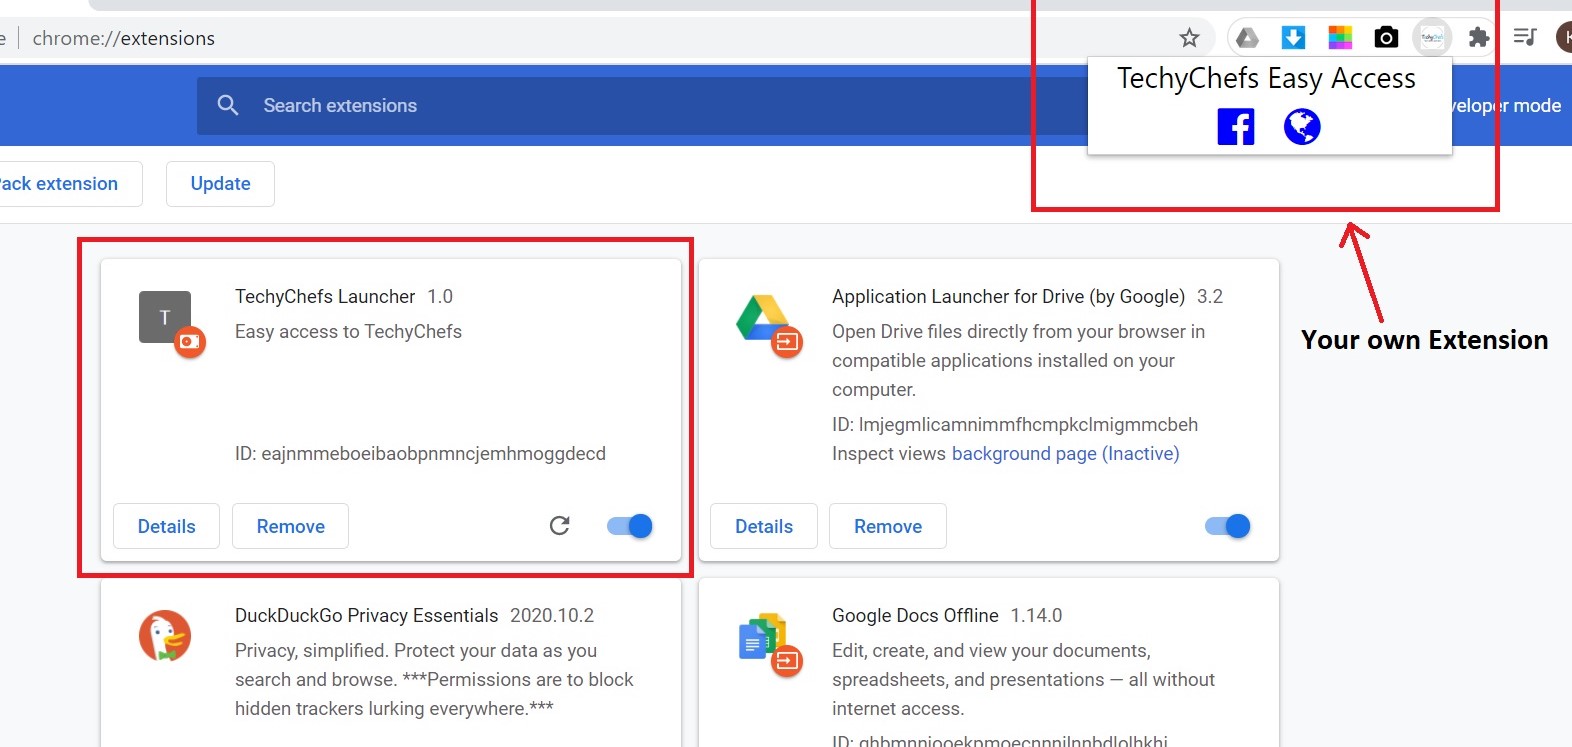Open the media control playlist icon
This screenshot has width=1572, height=747.
[1525, 37]
